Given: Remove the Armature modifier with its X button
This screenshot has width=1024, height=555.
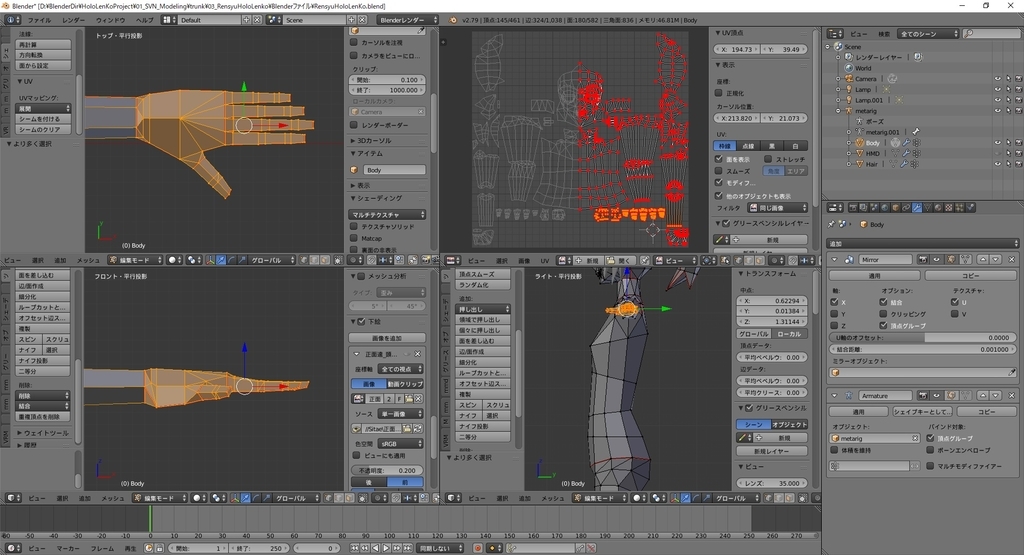Looking at the screenshot, I should [x=1012, y=396].
